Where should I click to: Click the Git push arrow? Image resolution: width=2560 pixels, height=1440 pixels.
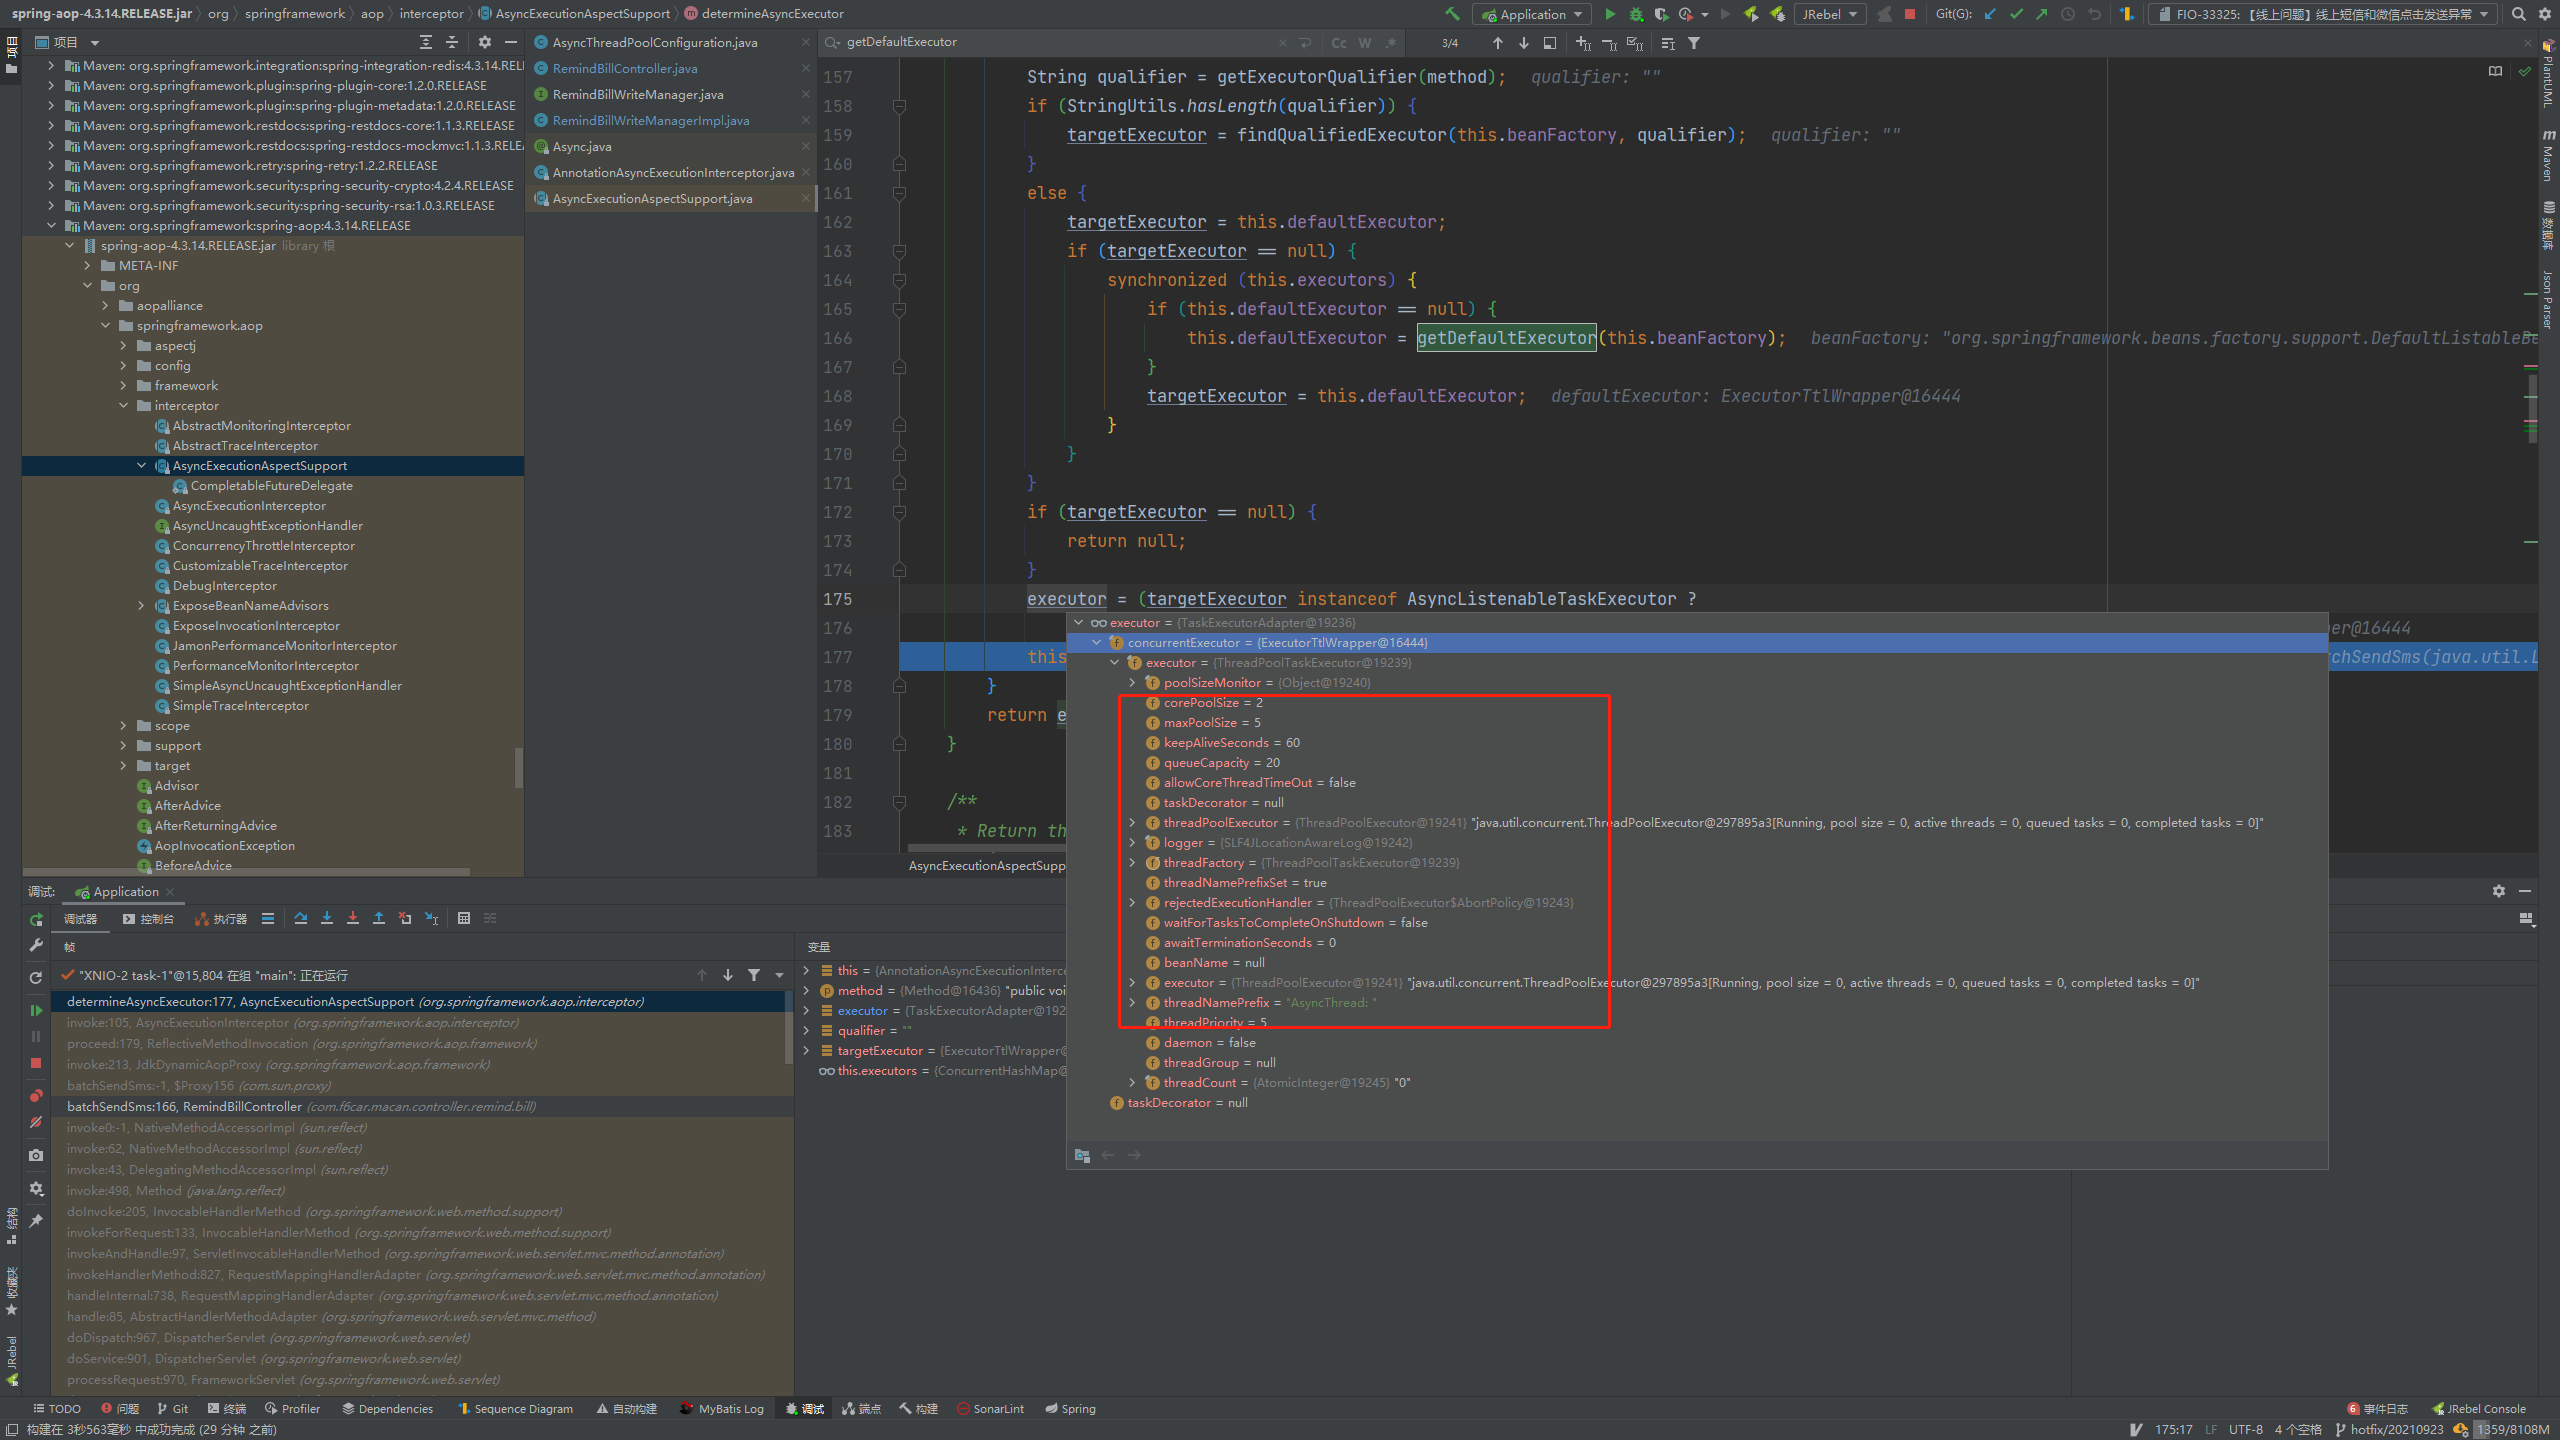[x=2042, y=14]
